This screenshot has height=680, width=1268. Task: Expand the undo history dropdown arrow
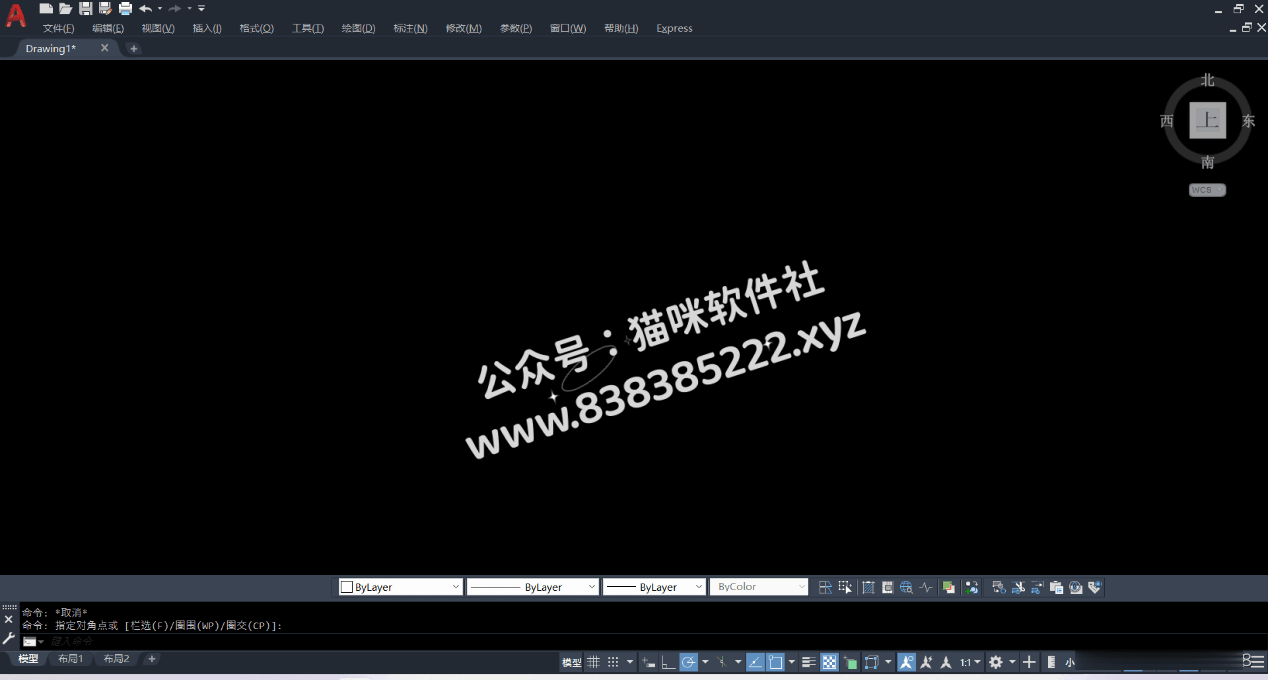click(x=159, y=8)
